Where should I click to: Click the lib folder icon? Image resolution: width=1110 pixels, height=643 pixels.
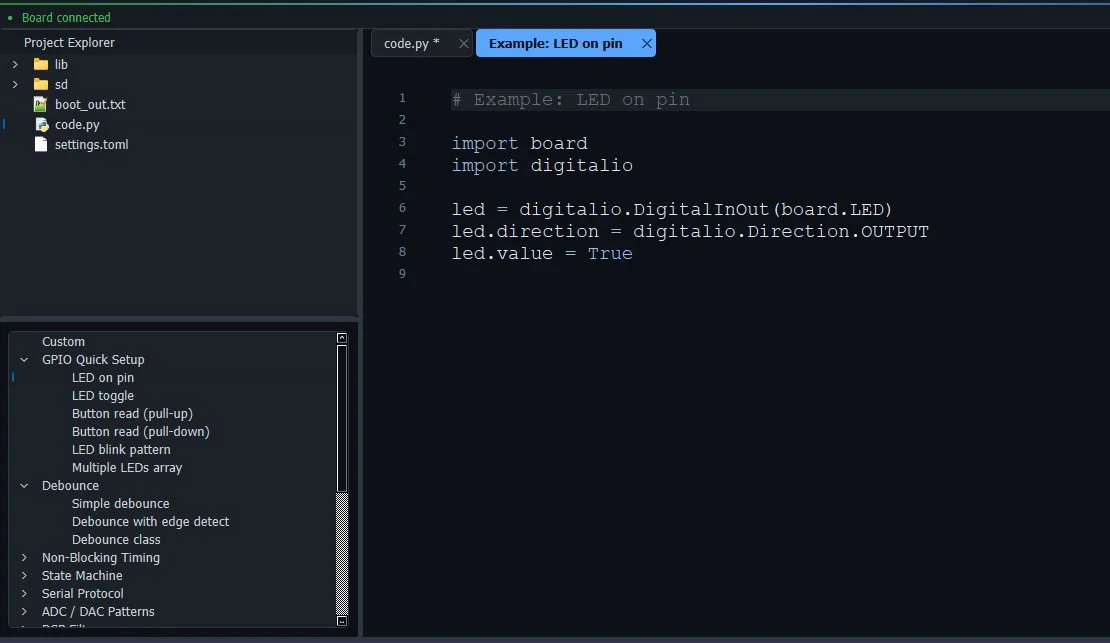click(x=41, y=64)
